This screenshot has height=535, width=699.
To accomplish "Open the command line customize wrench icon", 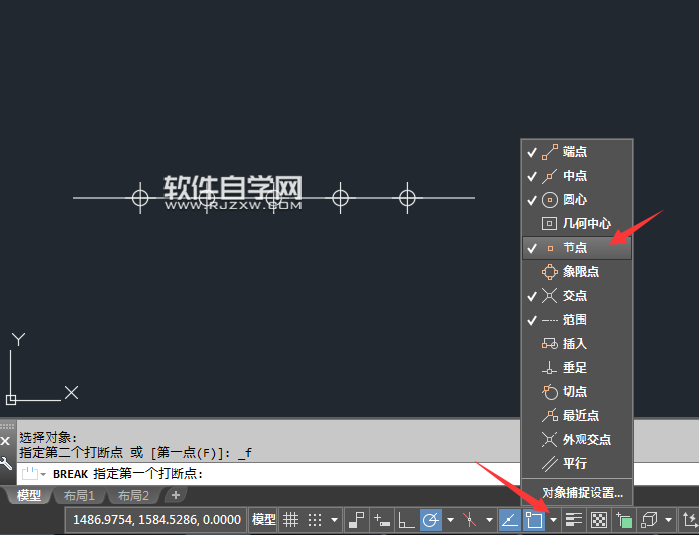I will coord(6,463).
